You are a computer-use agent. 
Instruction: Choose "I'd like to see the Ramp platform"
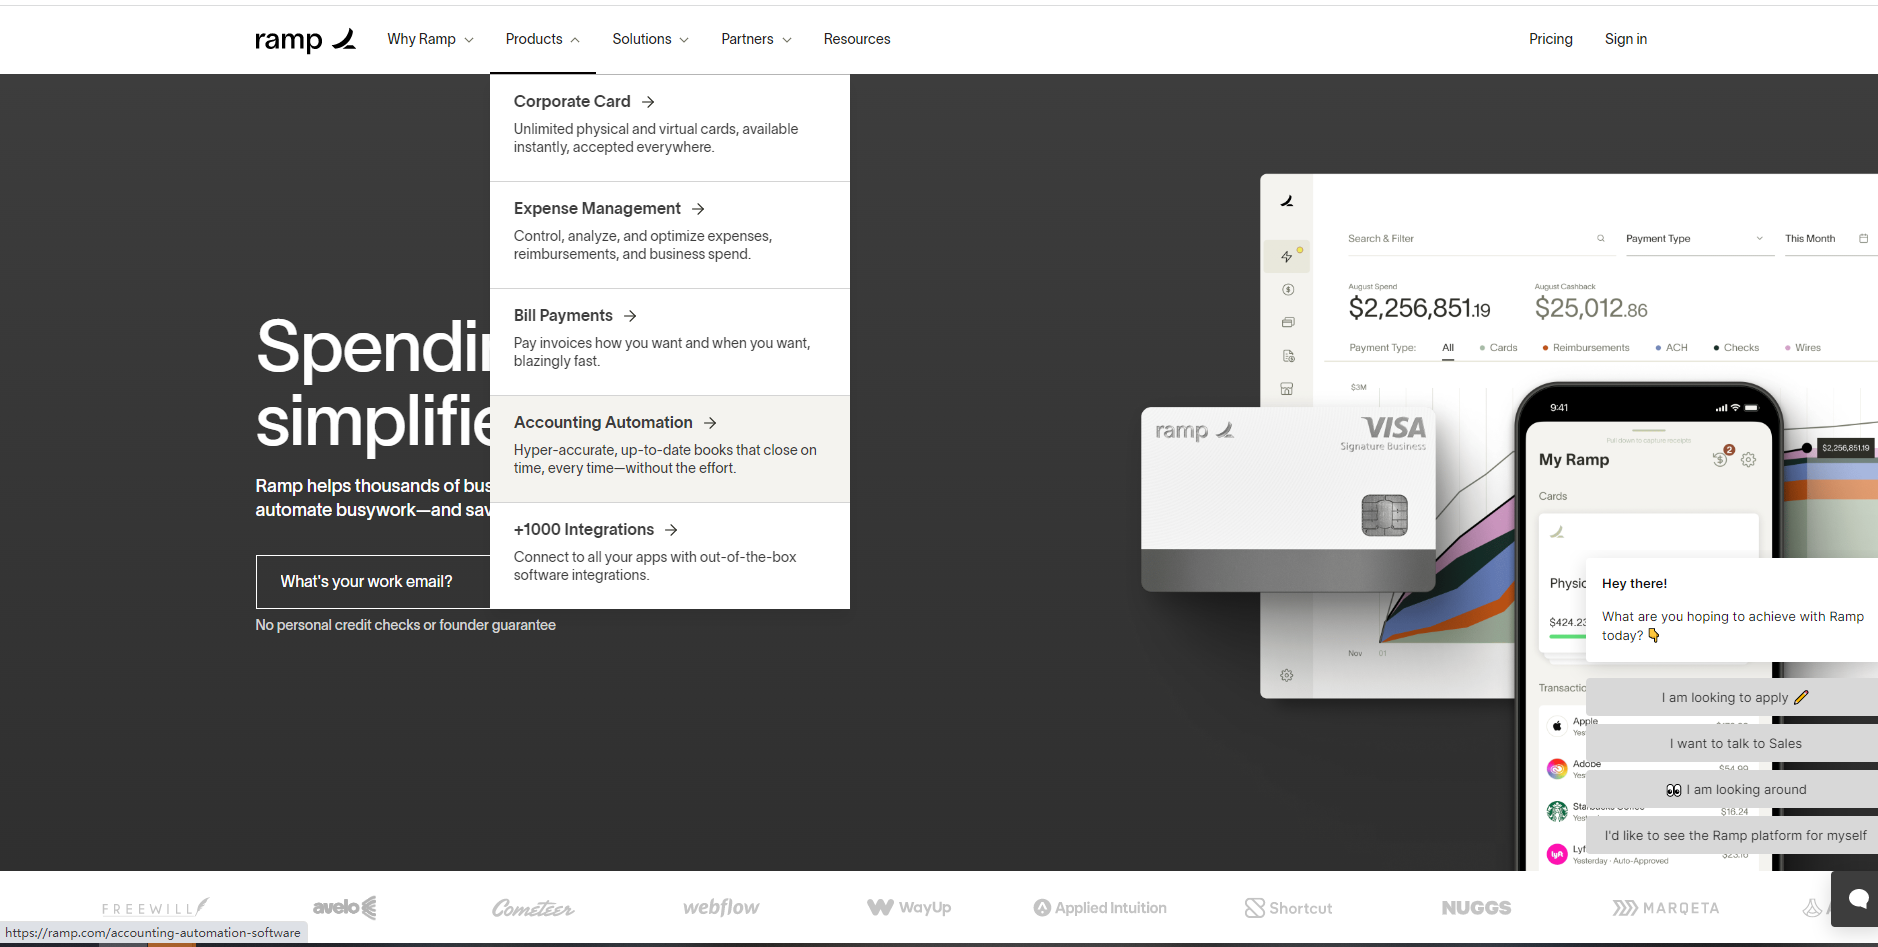tap(1732, 836)
